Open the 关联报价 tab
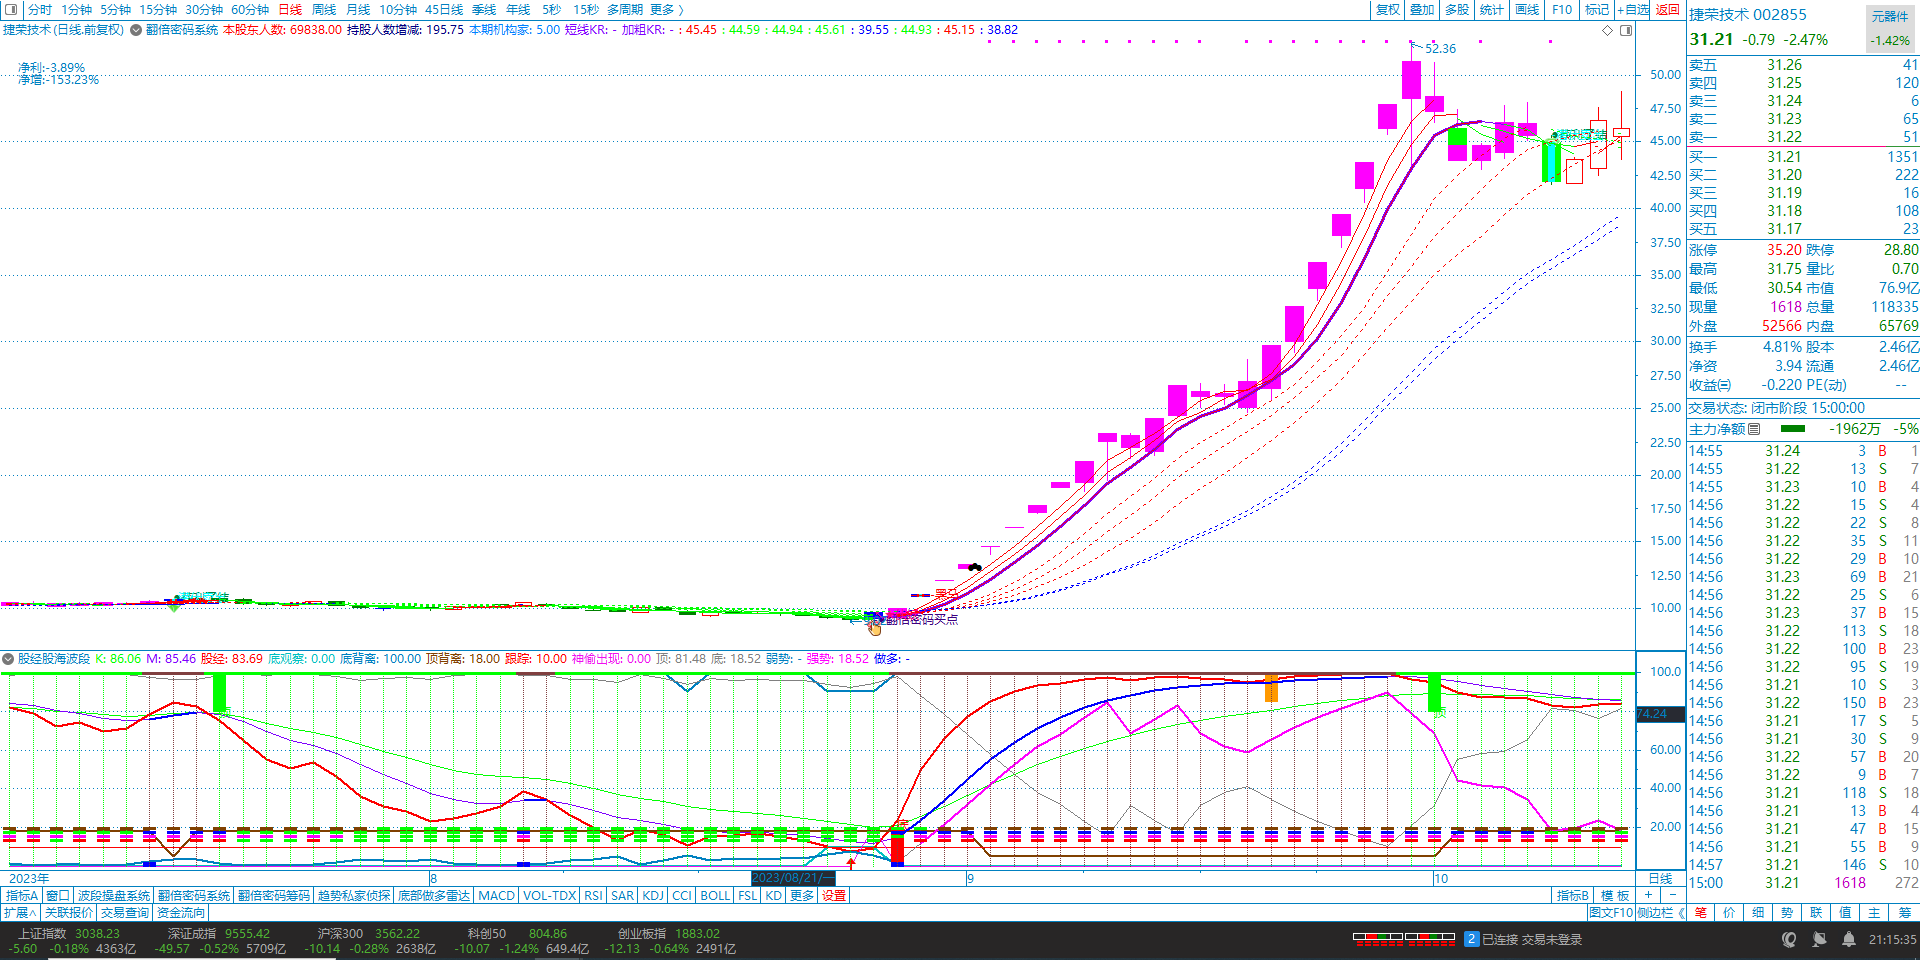Screen dimensions: 1920x960 point(69,913)
